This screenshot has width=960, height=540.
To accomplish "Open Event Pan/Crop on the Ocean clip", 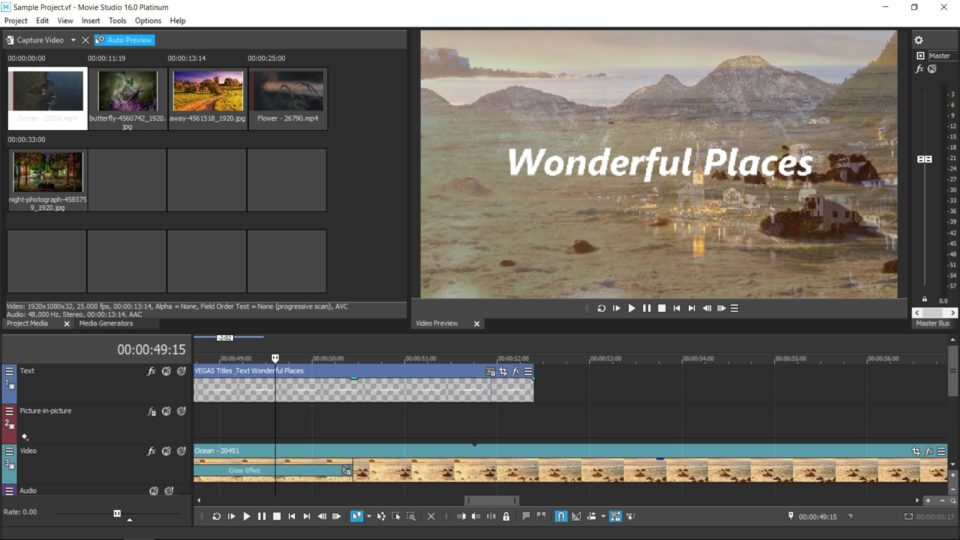I will click(x=916, y=451).
